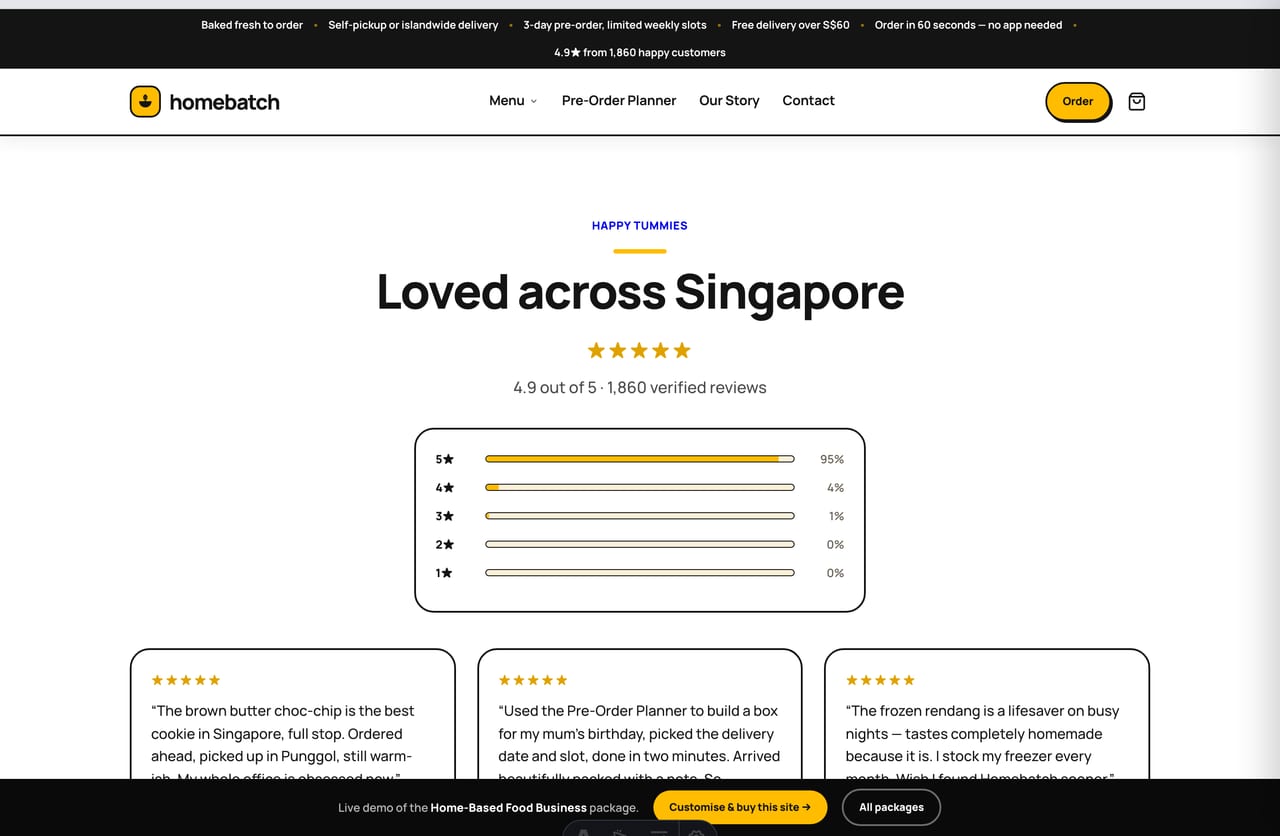Click Self-pickup or islandwide delivery text
The width and height of the screenshot is (1280, 836).
pyautogui.click(x=413, y=25)
